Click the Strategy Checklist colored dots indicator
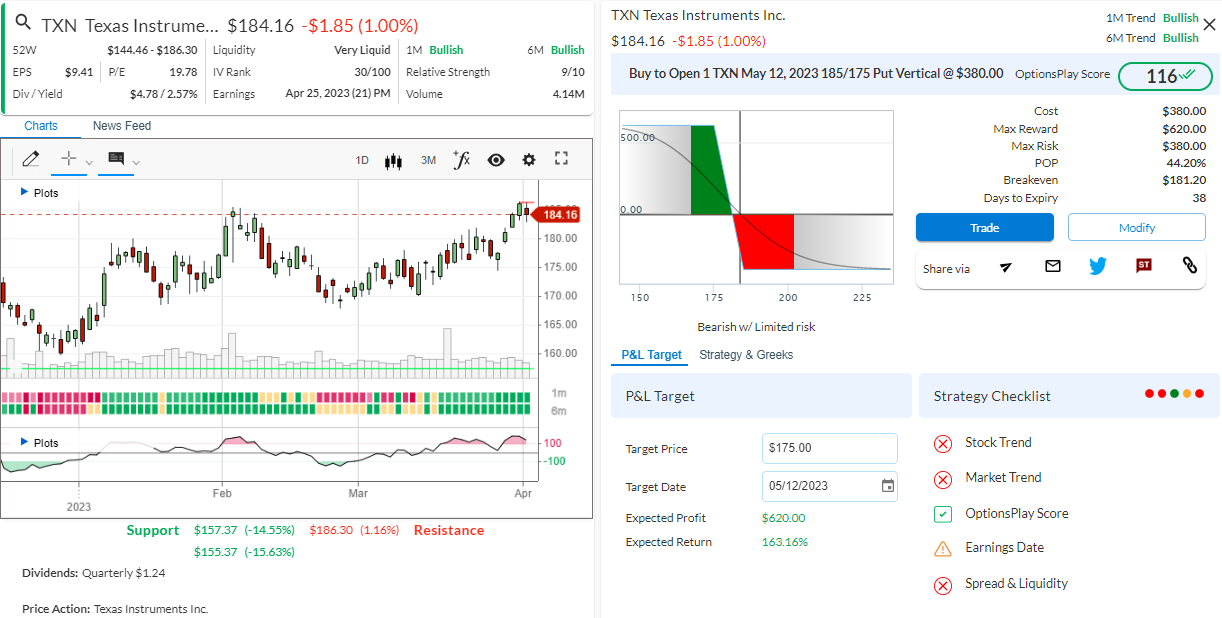The height and width of the screenshot is (618, 1222). click(1175, 394)
